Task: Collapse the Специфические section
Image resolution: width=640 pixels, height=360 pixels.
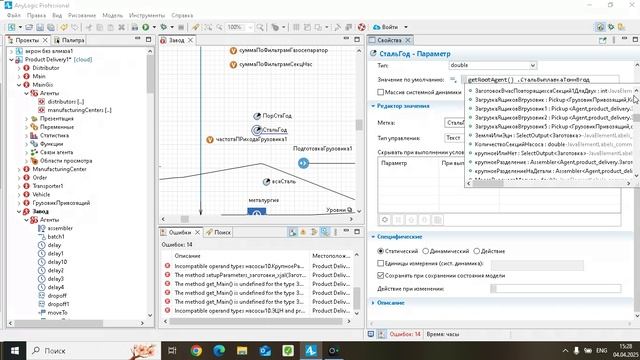Action: click(x=373, y=237)
